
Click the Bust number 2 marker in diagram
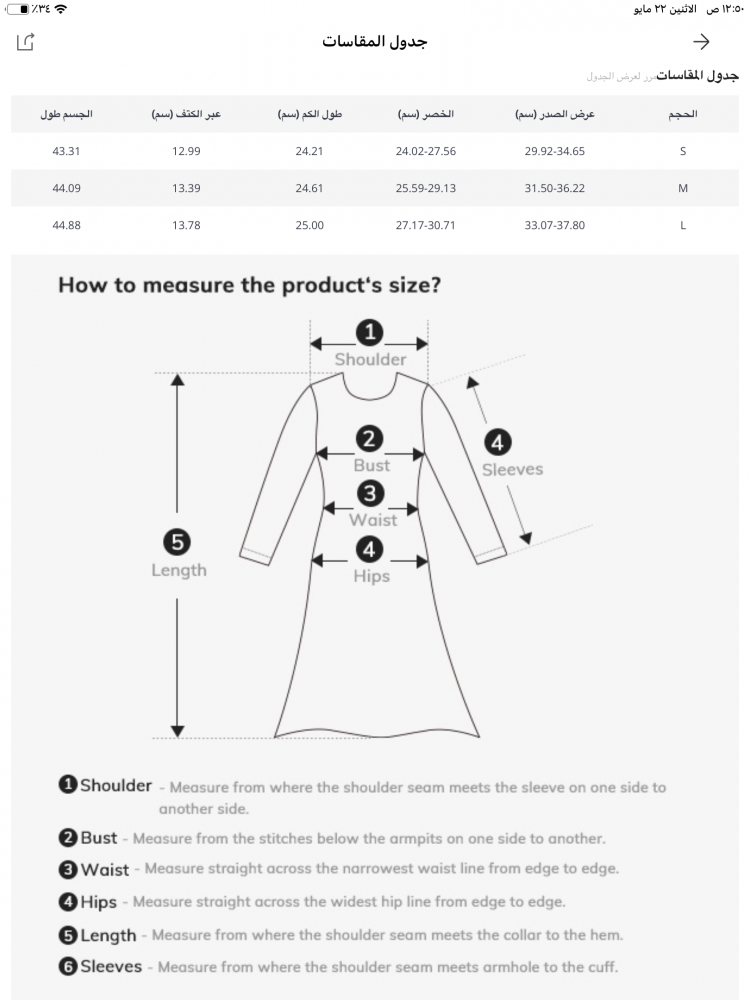pyautogui.click(x=370, y=439)
